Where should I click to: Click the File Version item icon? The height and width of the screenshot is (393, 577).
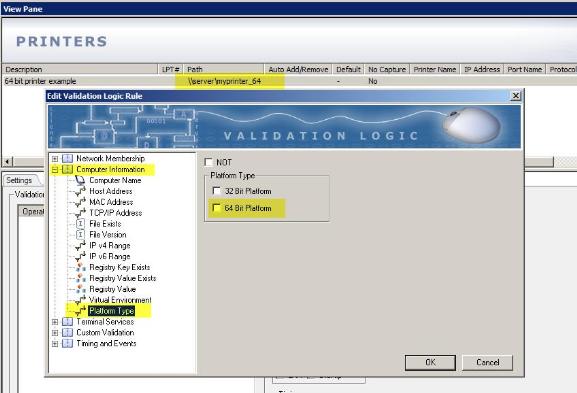pyautogui.click(x=80, y=235)
